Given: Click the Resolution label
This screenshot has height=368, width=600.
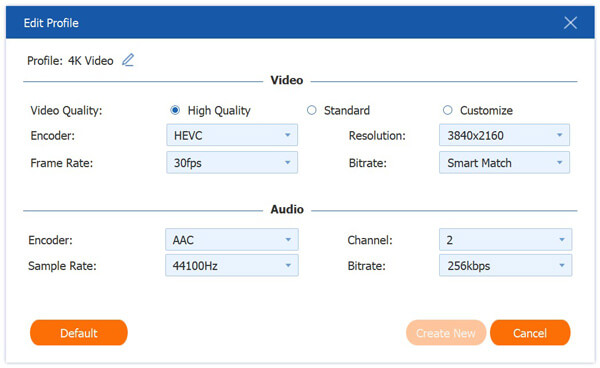Looking at the screenshot, I should (377, 135).
